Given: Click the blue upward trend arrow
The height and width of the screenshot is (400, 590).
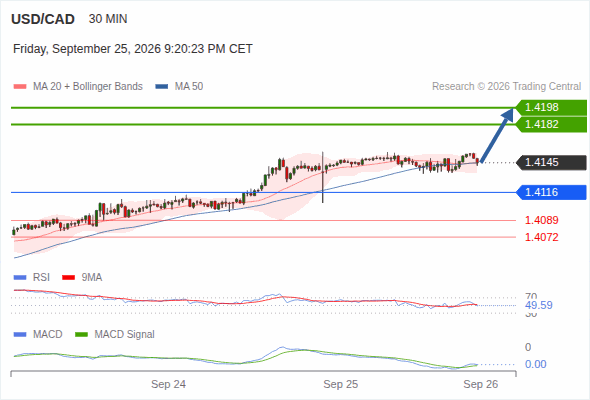Looking at the screenshot, I should tap(497, 135).
